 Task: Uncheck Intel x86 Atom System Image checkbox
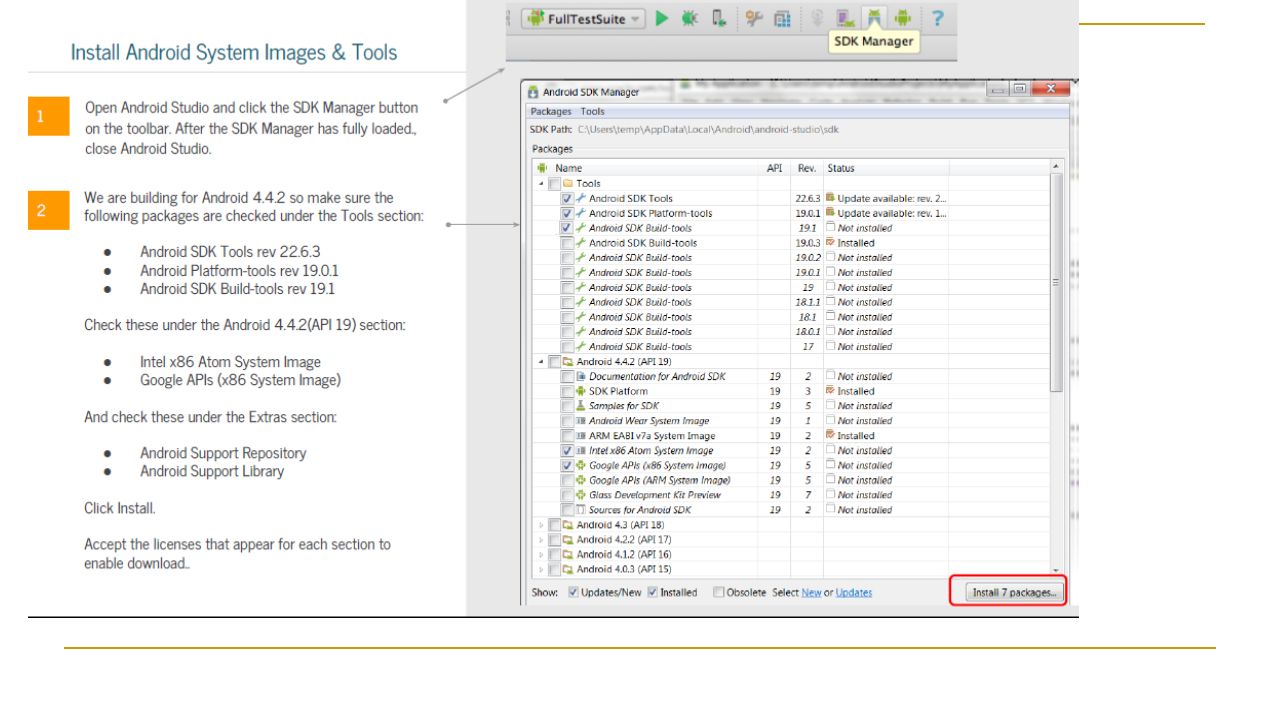point(568,451)
